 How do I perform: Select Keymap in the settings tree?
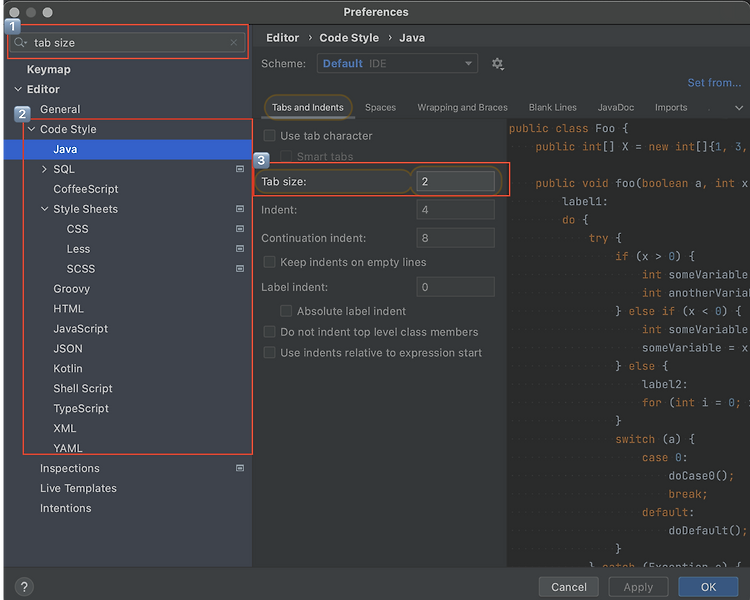tap(49, 69)
